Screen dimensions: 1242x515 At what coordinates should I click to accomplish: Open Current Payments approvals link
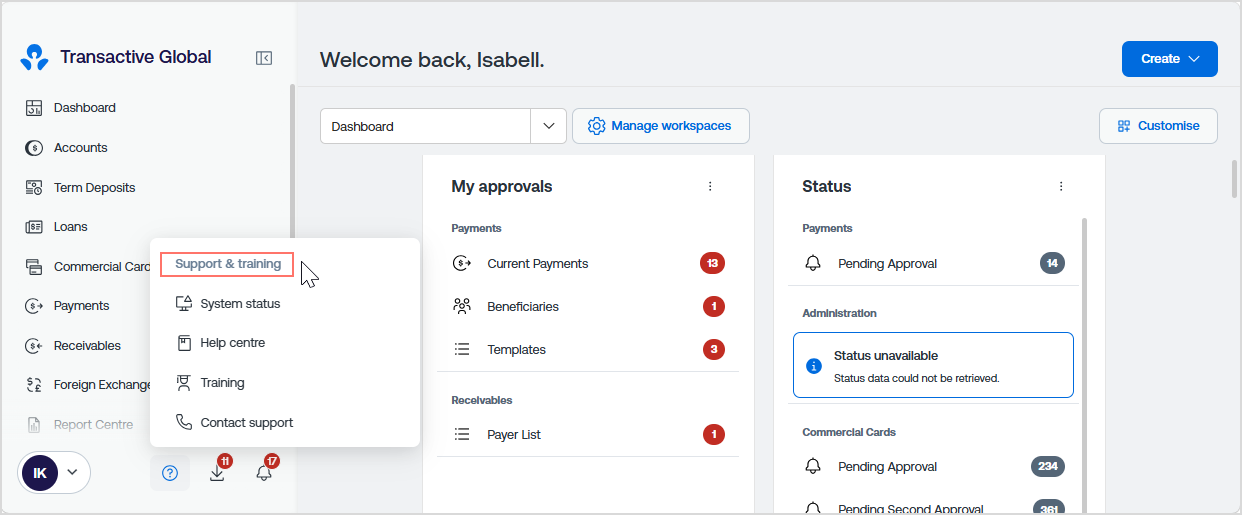(x=538, y=264)
